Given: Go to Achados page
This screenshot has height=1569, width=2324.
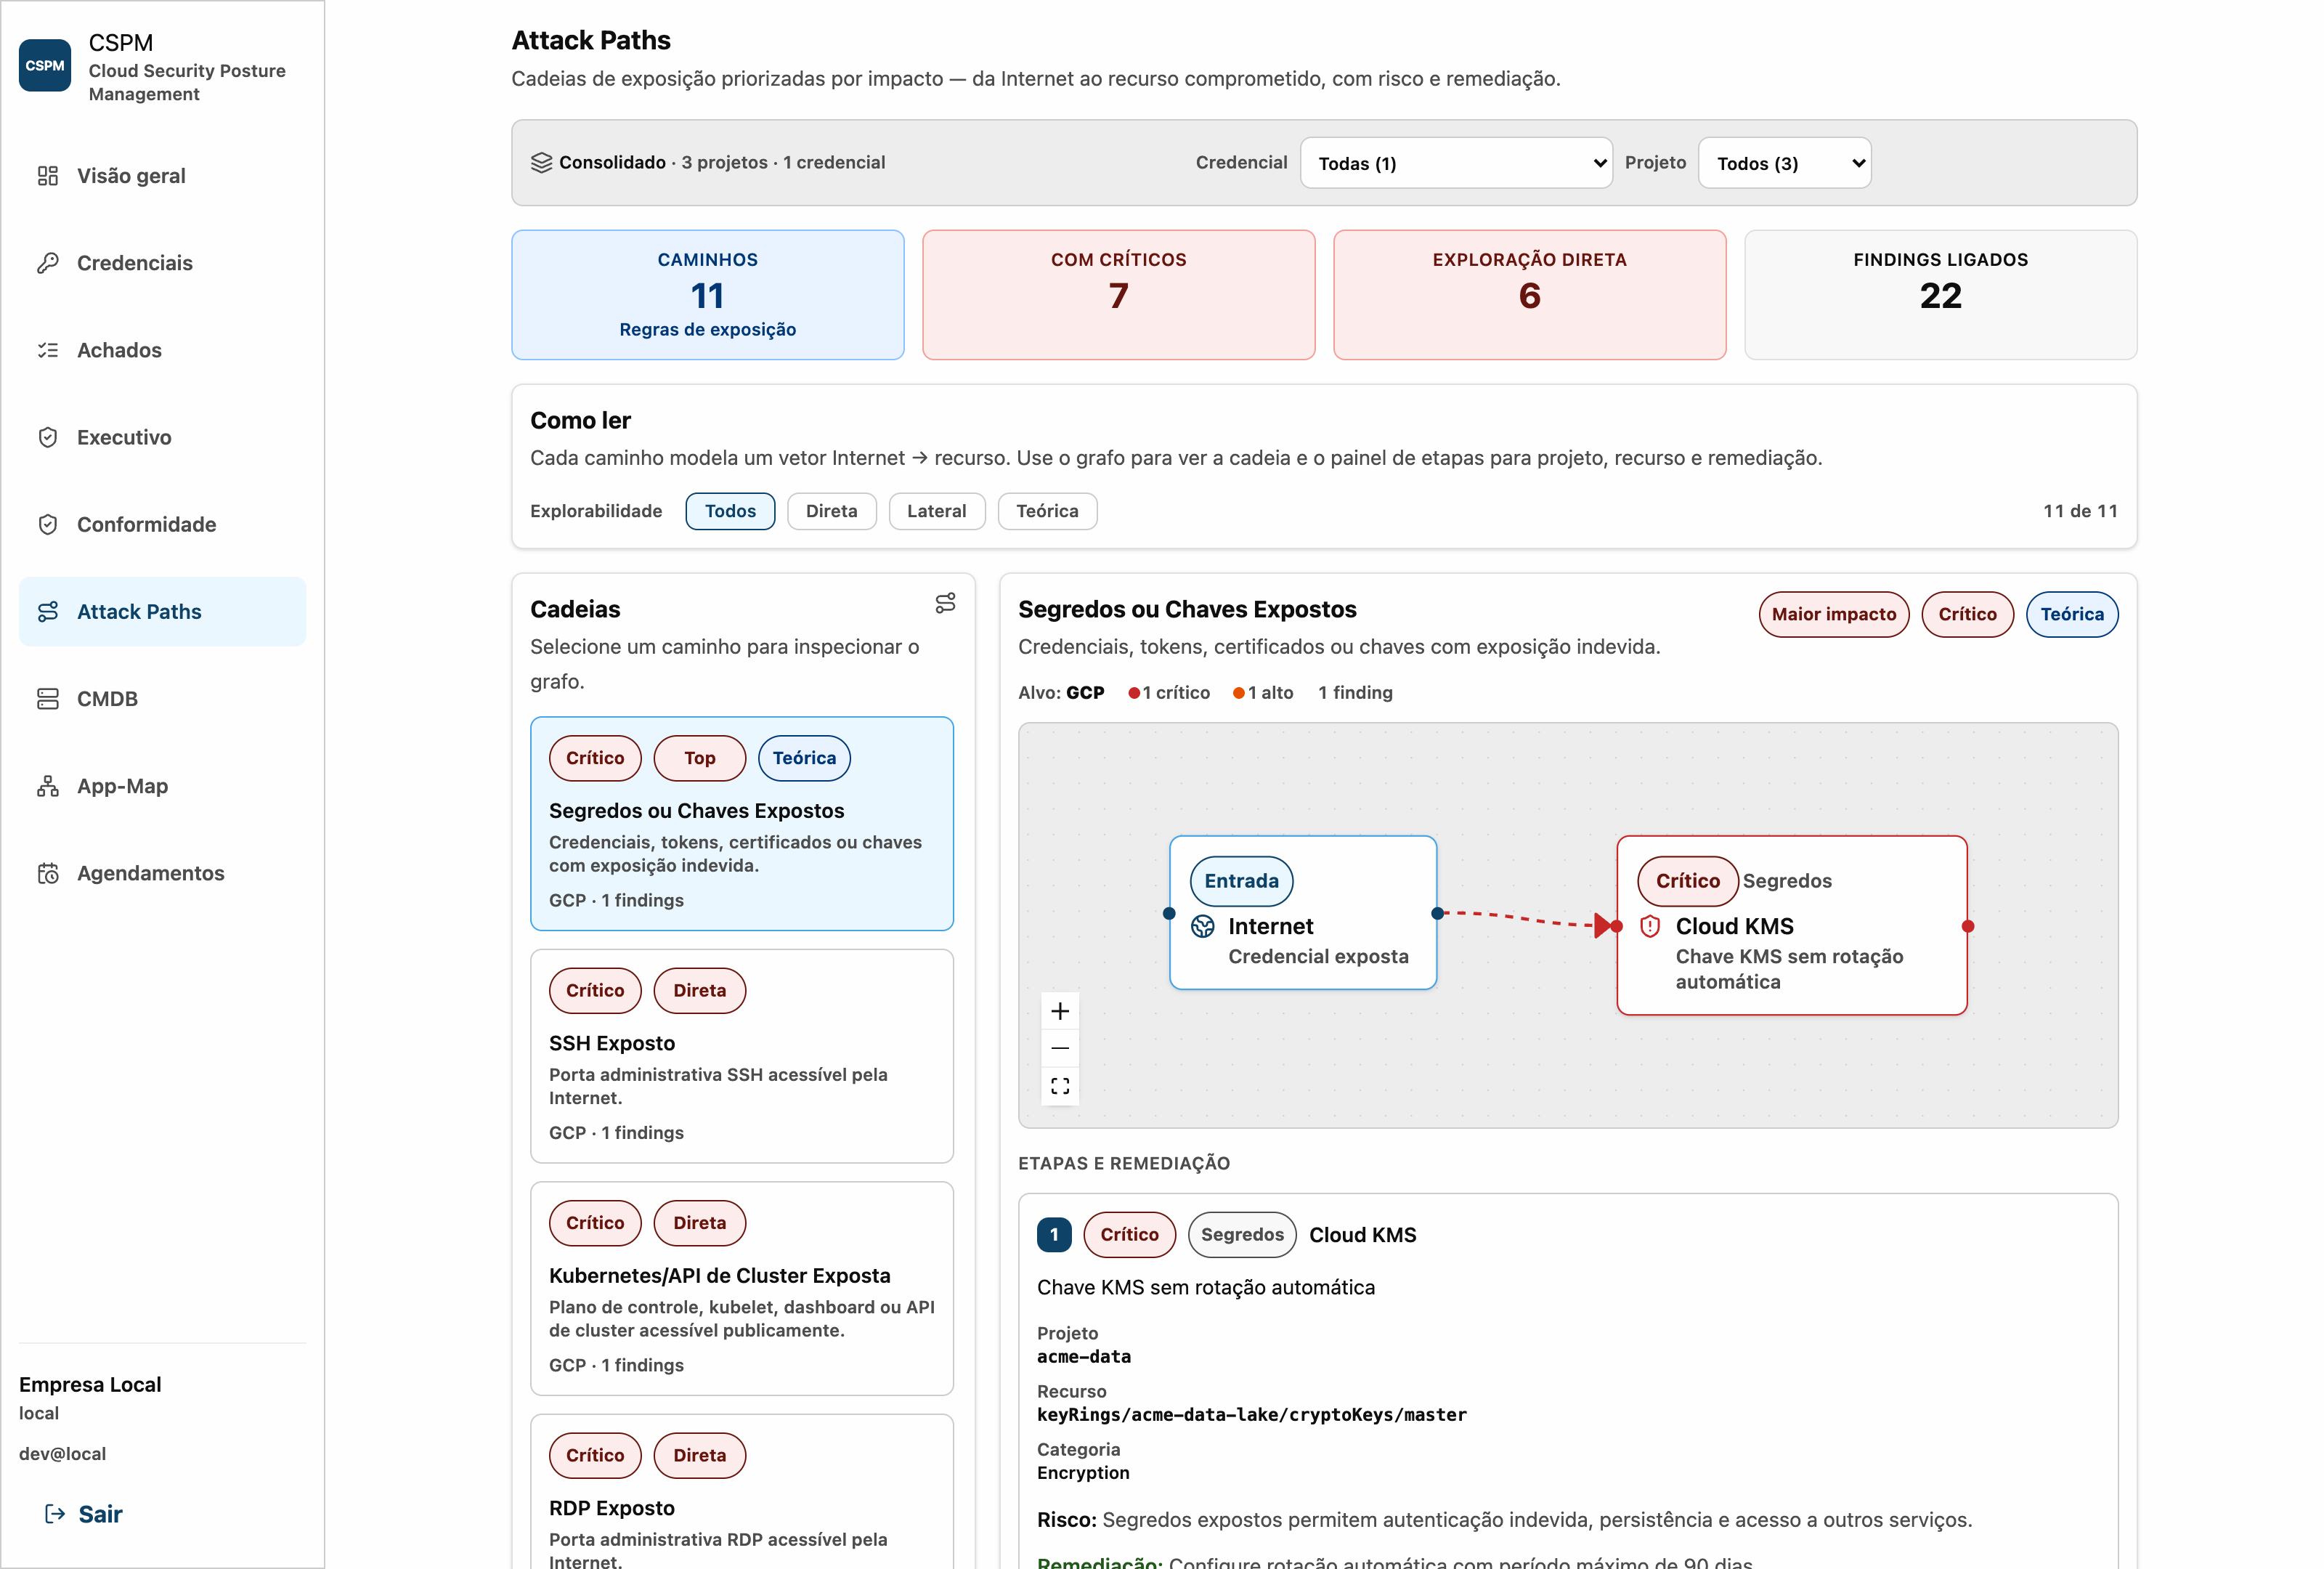Looking at the screenshot, I should [x=162, y=350].
